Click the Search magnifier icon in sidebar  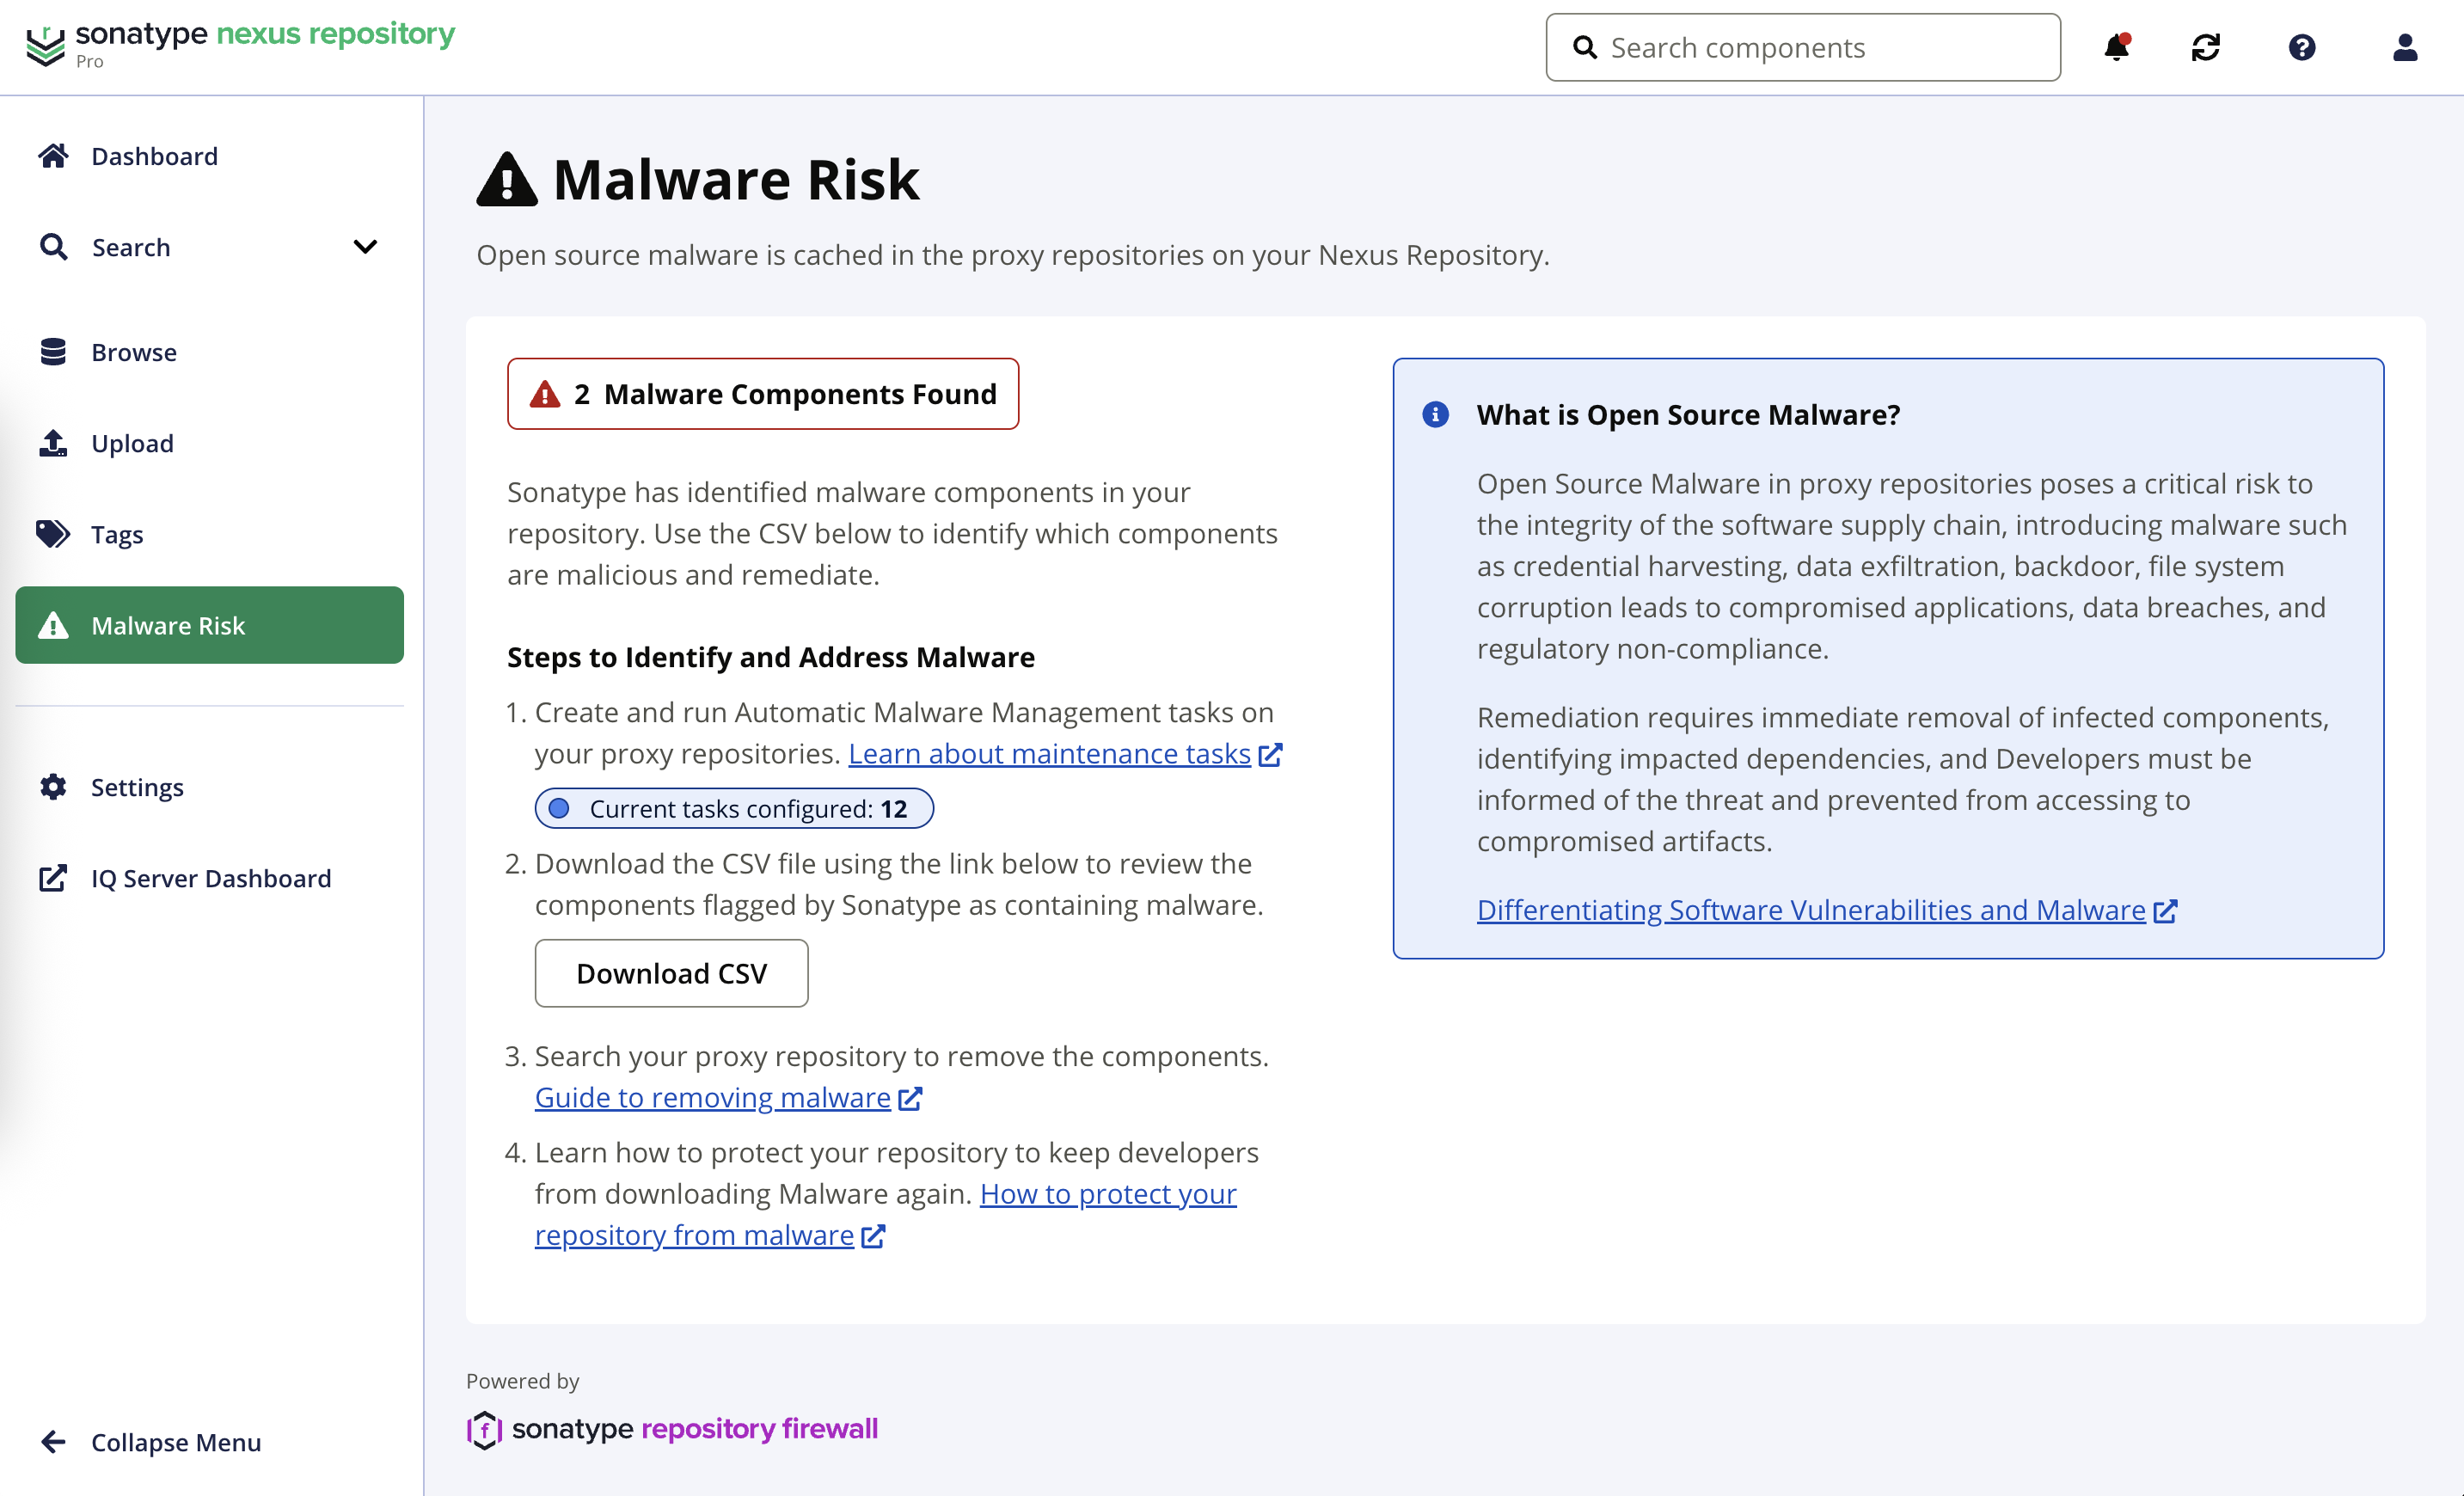coord(53,247)
